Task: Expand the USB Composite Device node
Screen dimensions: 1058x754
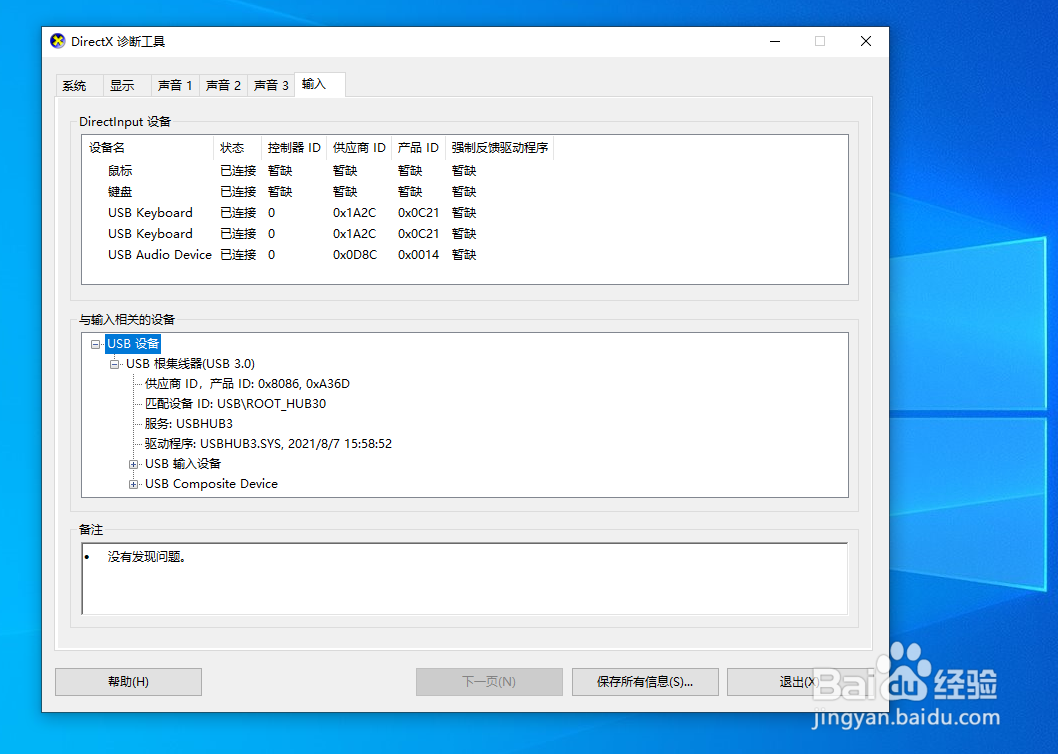Action: coord(134,485)
